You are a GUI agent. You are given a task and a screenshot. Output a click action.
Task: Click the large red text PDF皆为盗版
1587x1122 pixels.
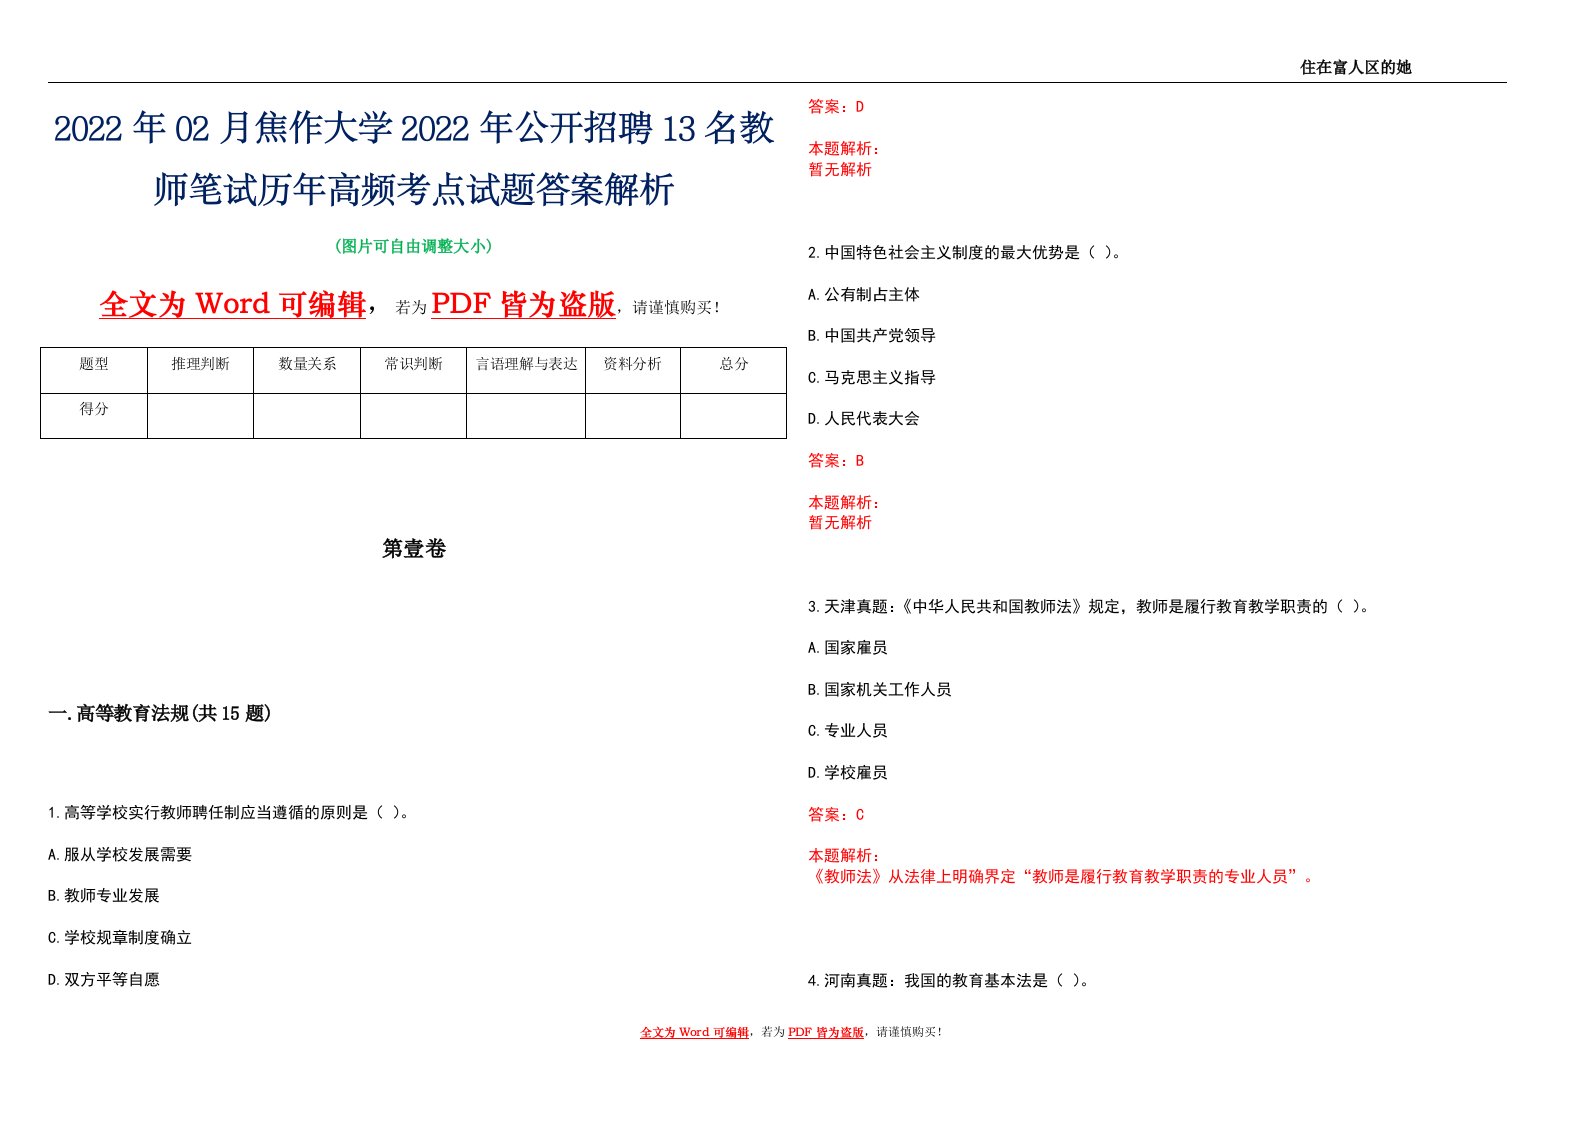[523, 304]
